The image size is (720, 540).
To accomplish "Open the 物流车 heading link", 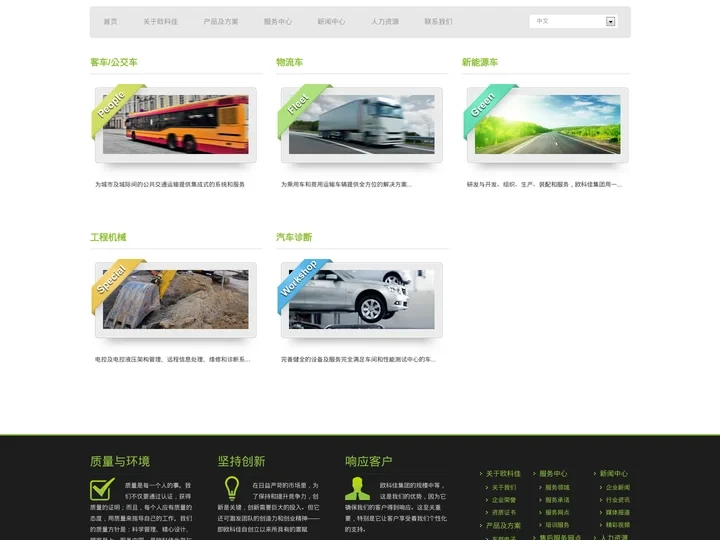I will [289, 62].
